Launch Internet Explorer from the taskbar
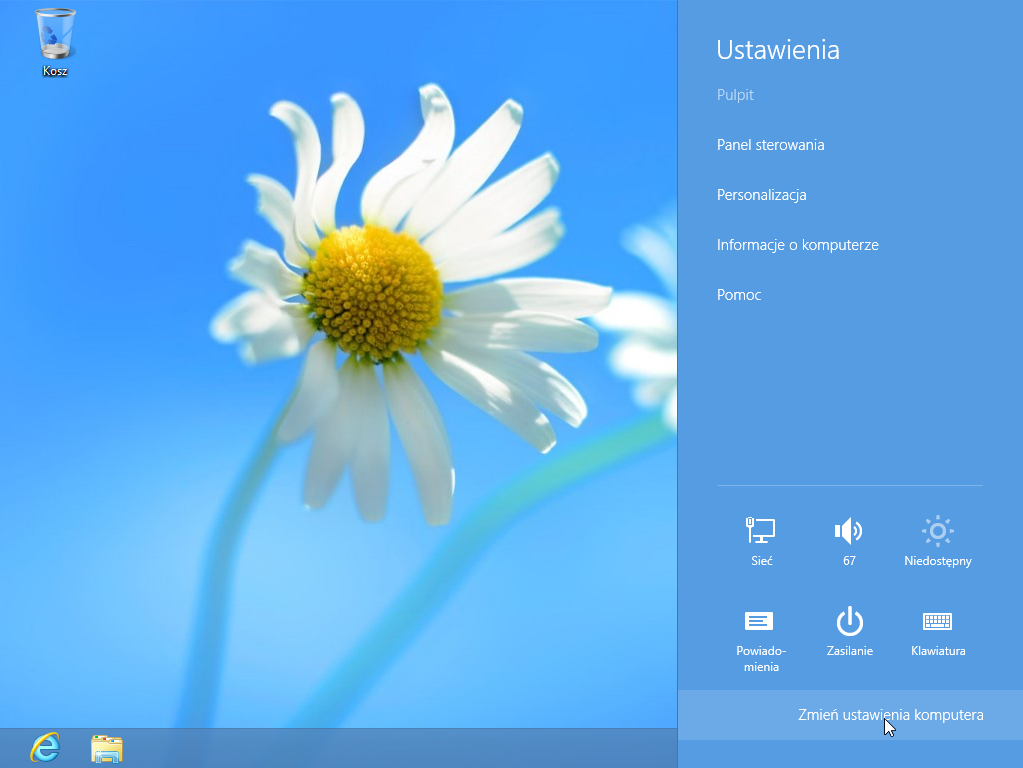Screen dimensions: 1023x768 click(x=45, y=747)
